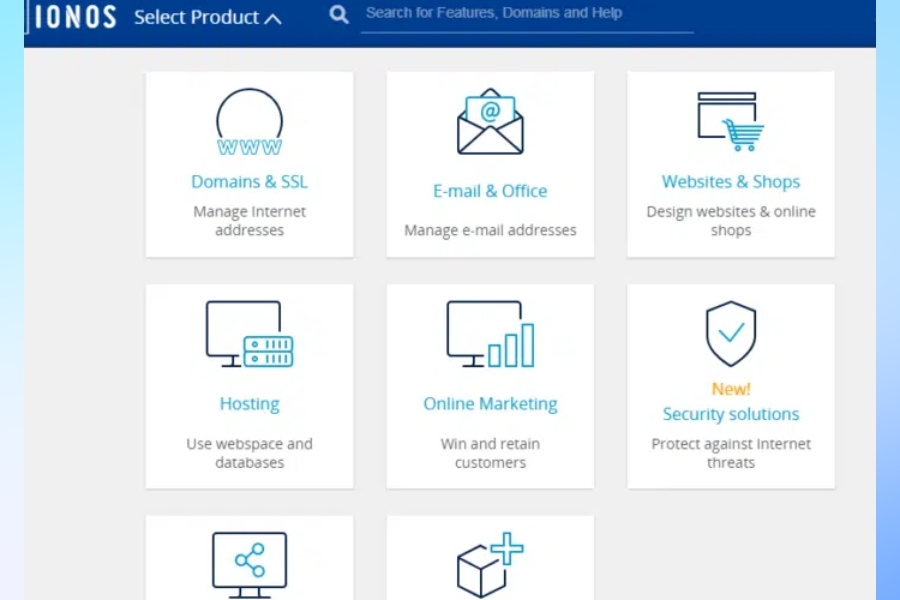Click 'Design websites & online shops' text
Viewport: 900px width, 600px height.
731,220
